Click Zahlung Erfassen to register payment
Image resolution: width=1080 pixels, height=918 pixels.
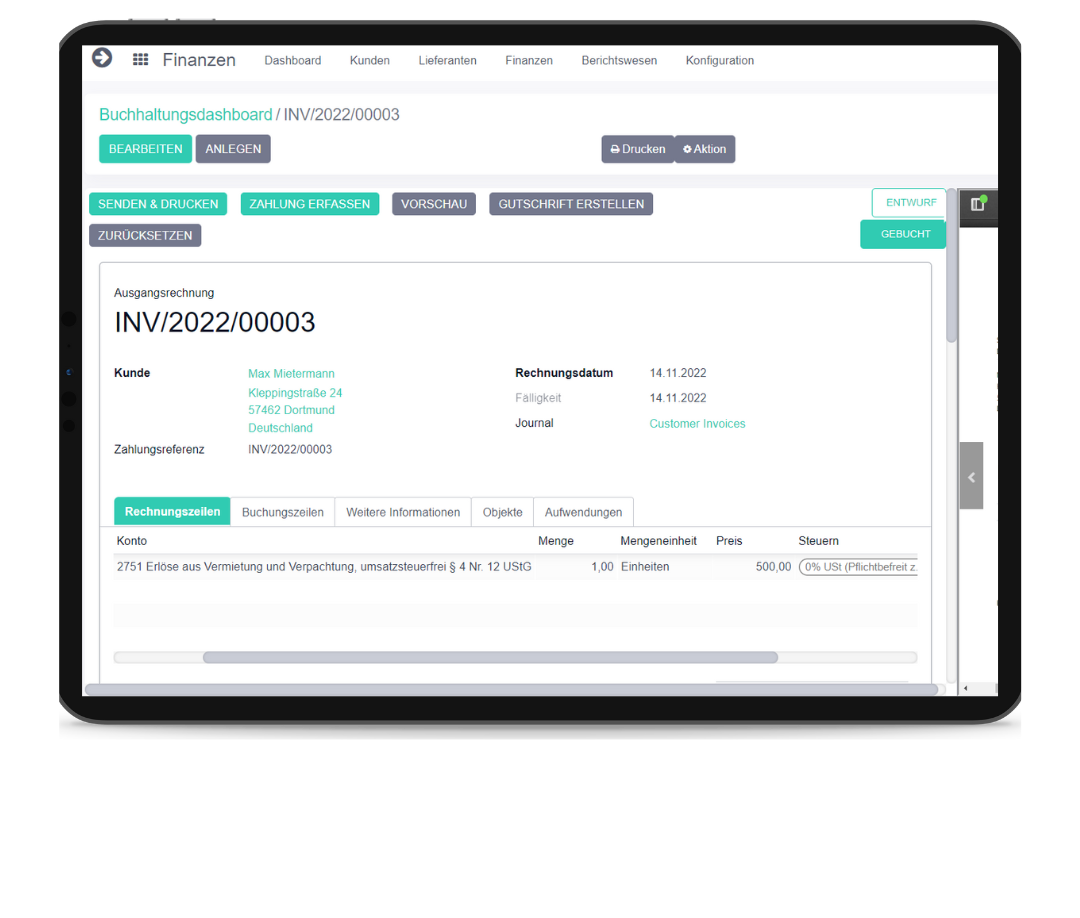tap(309, 204)
